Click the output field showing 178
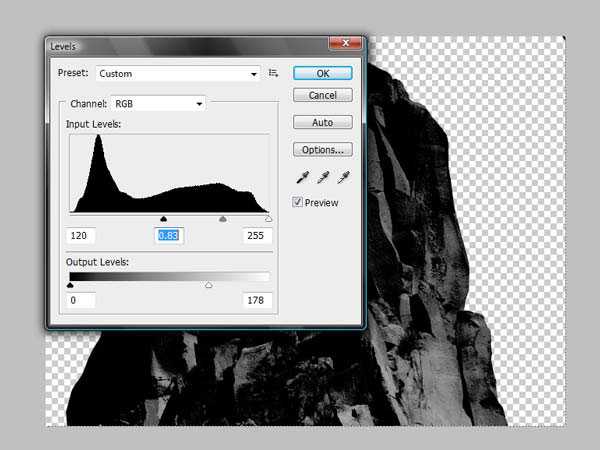The image size is (600, 450). pos(257,300)
